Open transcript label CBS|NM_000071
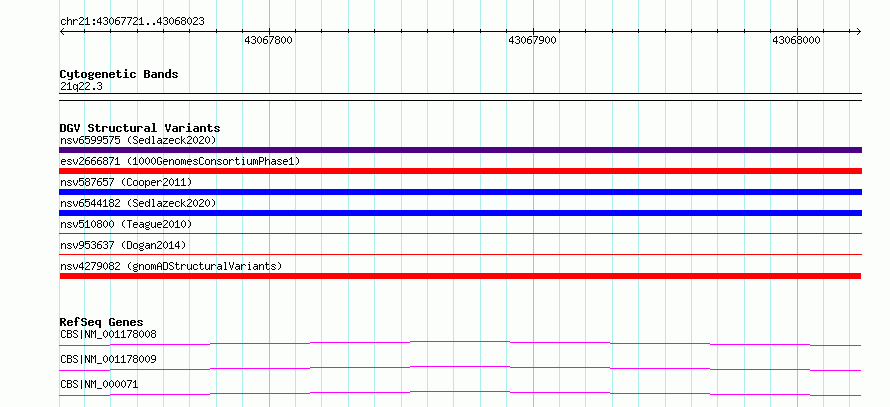Viewport: 890px width, 407px height. point(99,384)
